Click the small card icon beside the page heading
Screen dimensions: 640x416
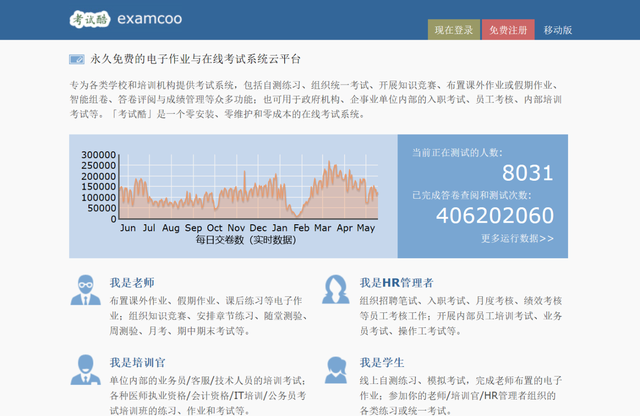coord(77,60)
